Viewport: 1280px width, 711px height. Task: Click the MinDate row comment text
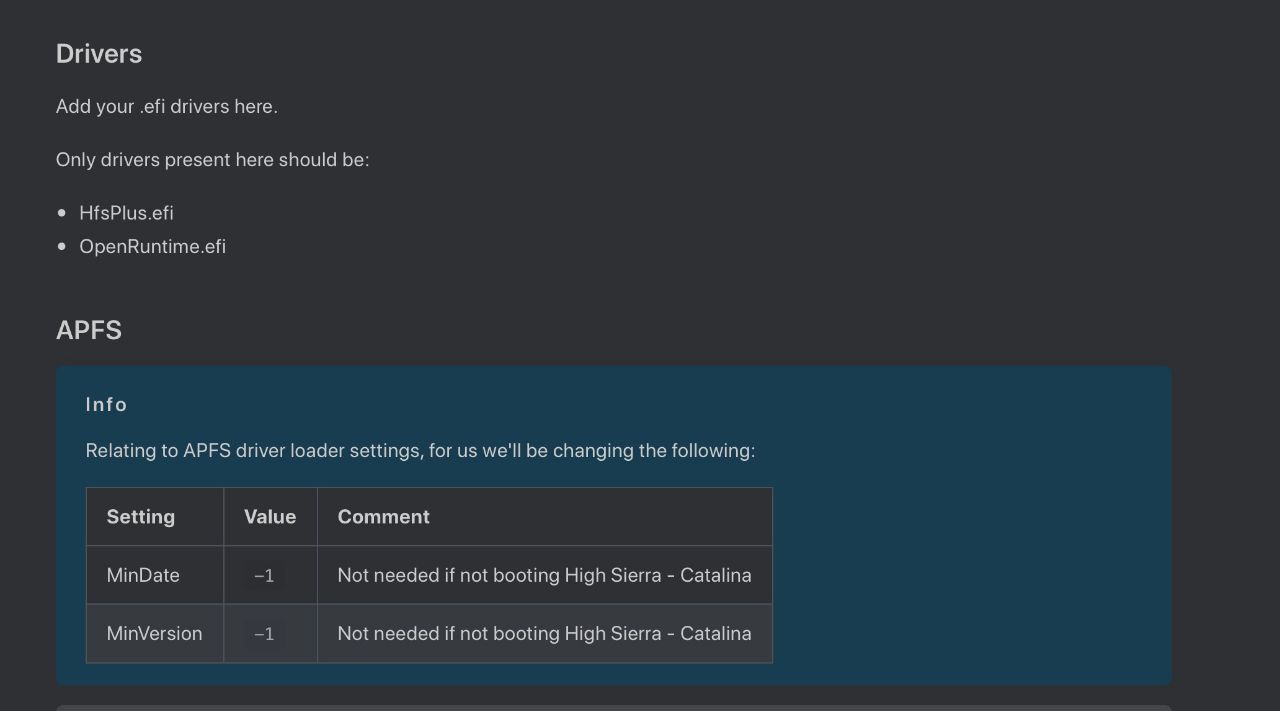pos(545,575)
